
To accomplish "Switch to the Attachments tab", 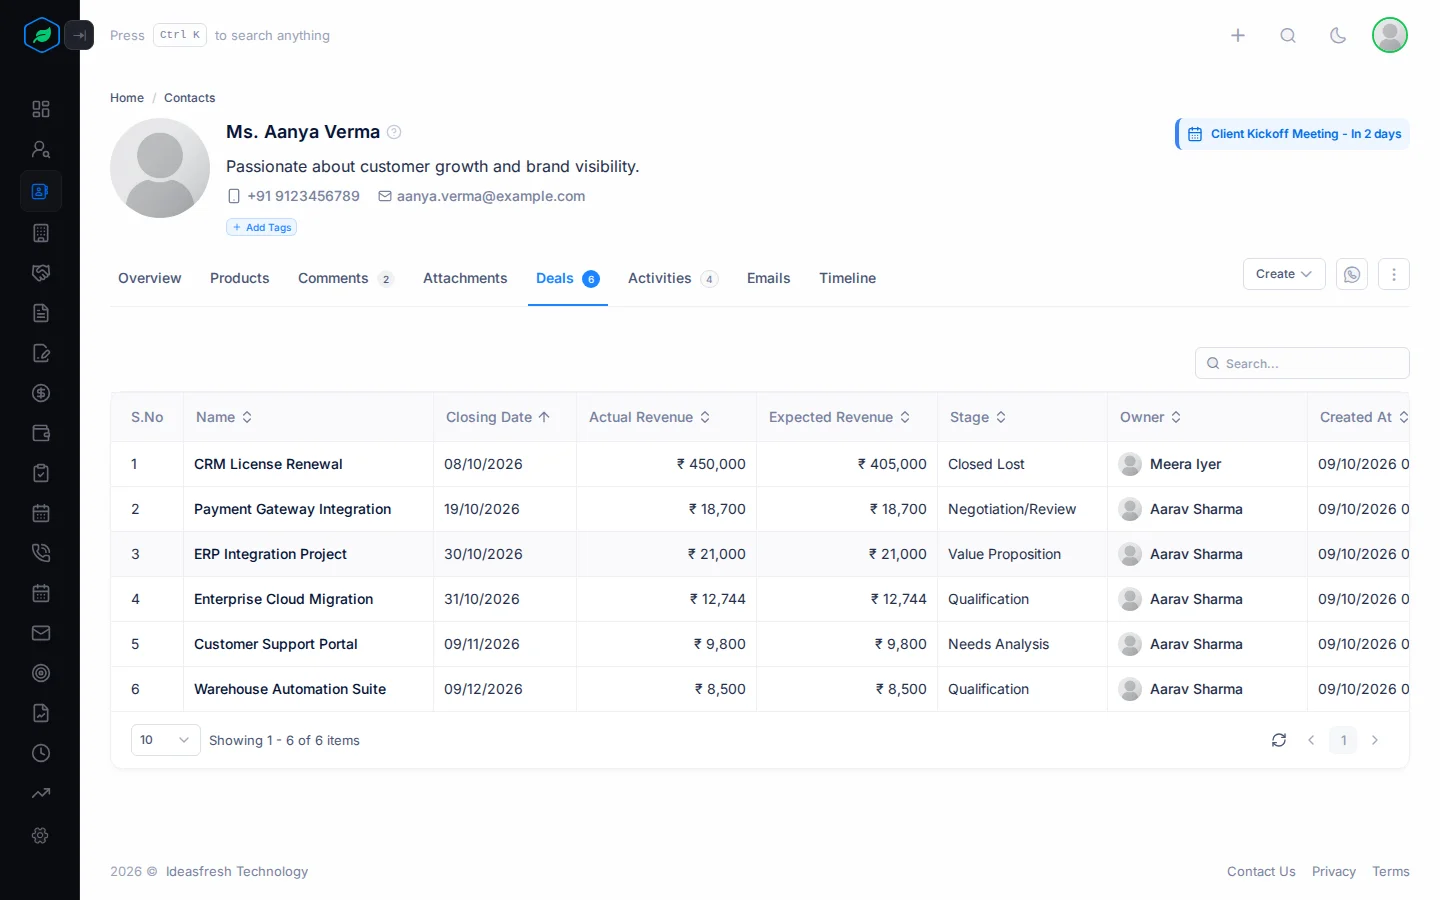I will pyautogui.click(x=465, y=278).
